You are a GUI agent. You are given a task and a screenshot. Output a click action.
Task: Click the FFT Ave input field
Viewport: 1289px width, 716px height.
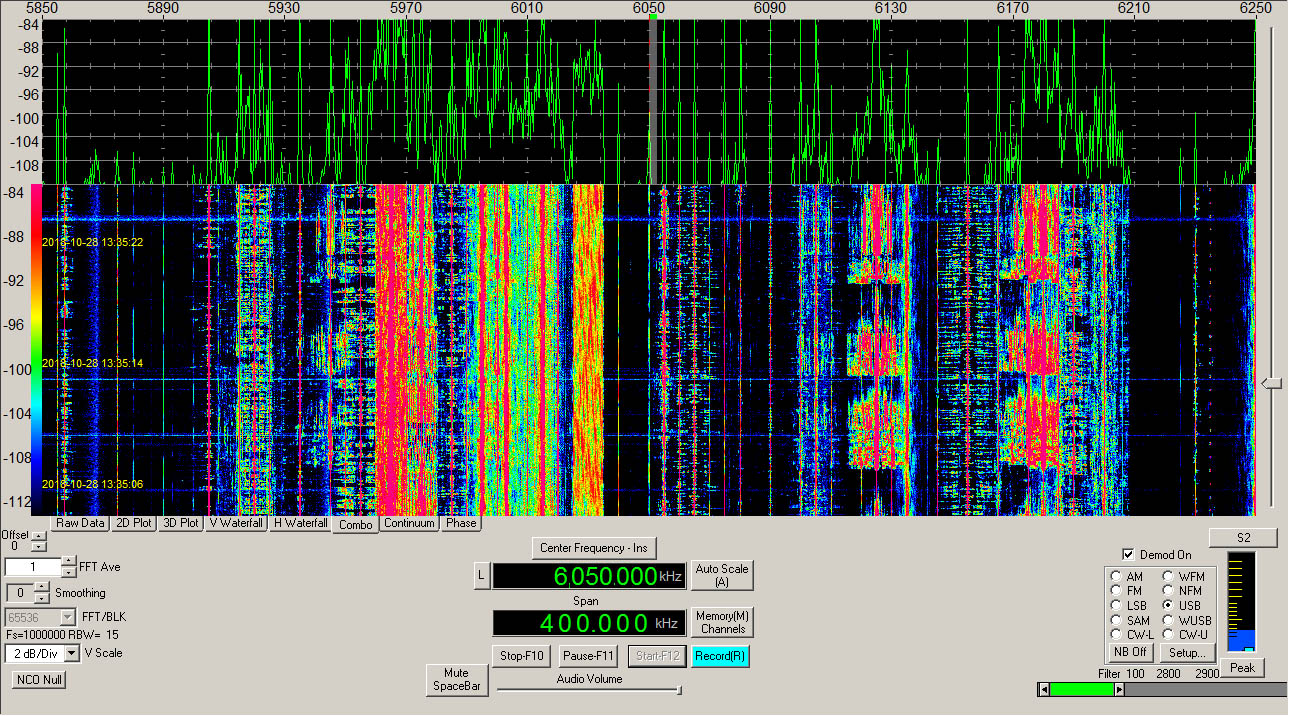33,567
